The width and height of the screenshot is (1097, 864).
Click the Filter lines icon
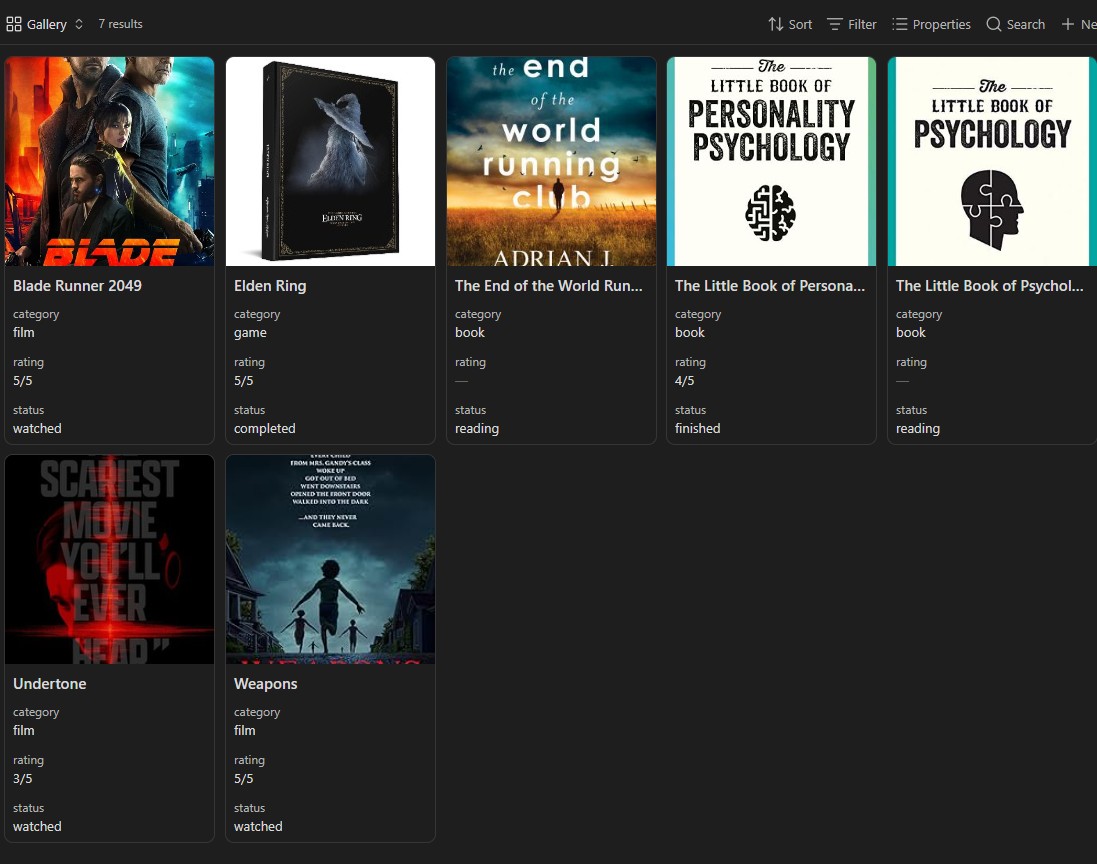click(834, 24)
